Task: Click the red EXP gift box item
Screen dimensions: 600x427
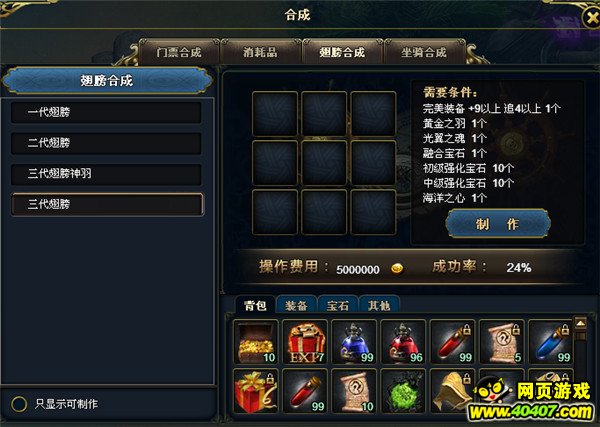Action: pyautogui.click(x=305, y=342)
